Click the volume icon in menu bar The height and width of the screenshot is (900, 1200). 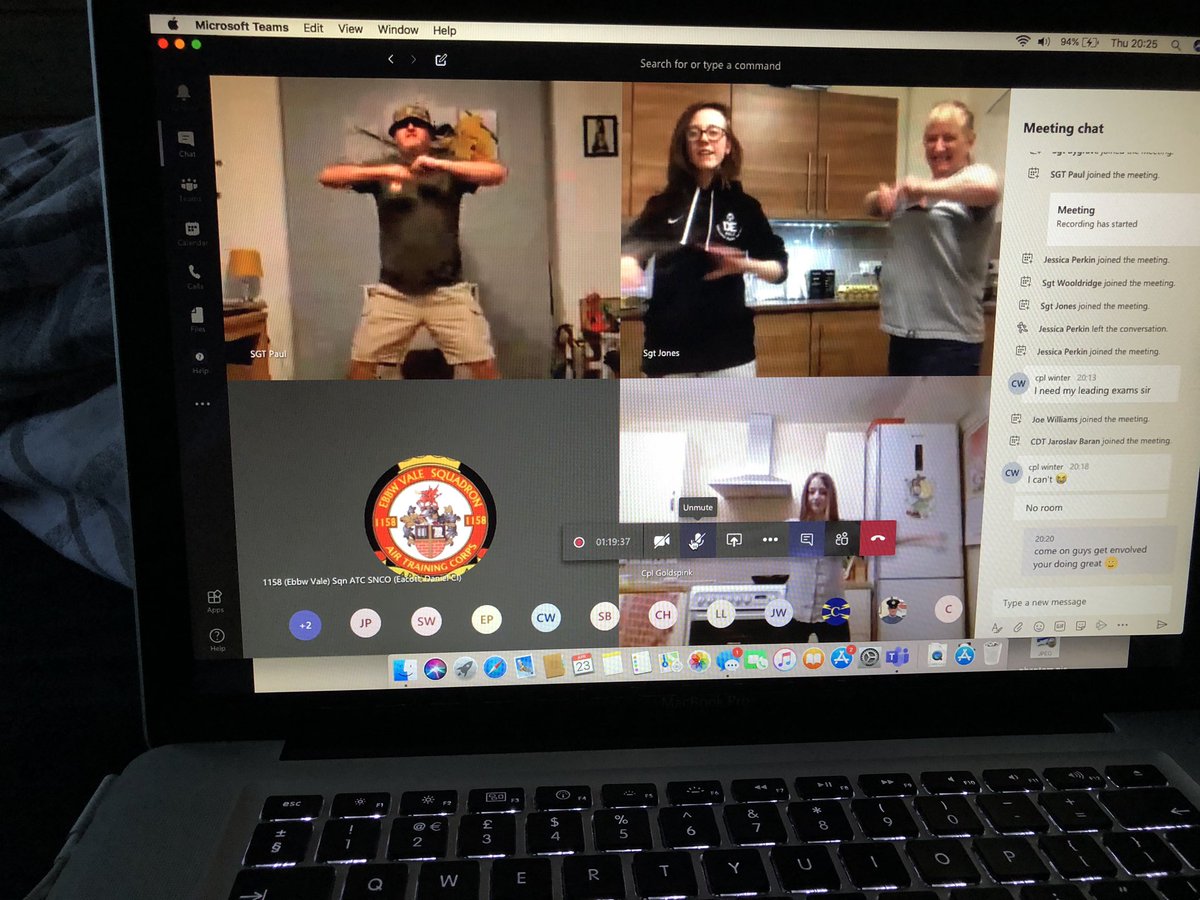pyautogui.click(x=1044, y=42)
